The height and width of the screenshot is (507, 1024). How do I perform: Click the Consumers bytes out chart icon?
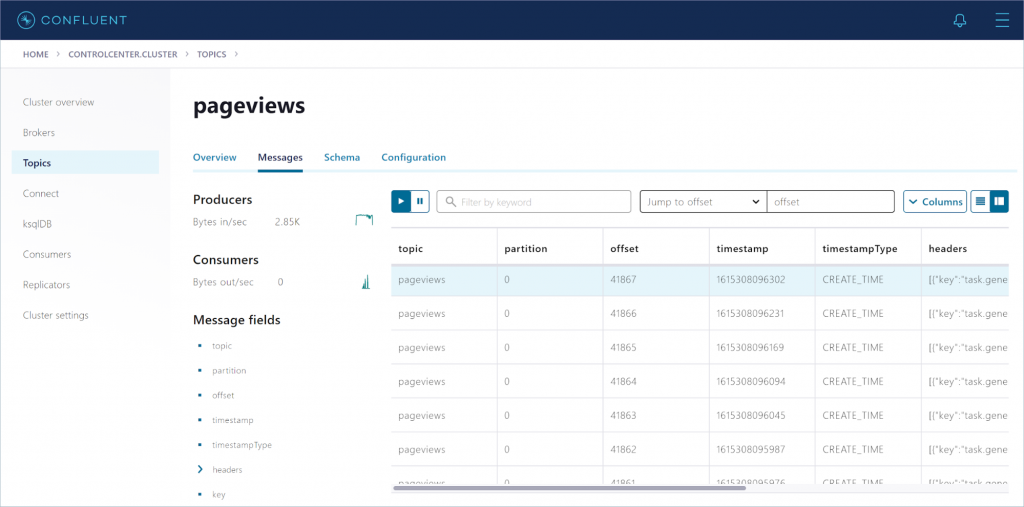(x=365, y=282)
